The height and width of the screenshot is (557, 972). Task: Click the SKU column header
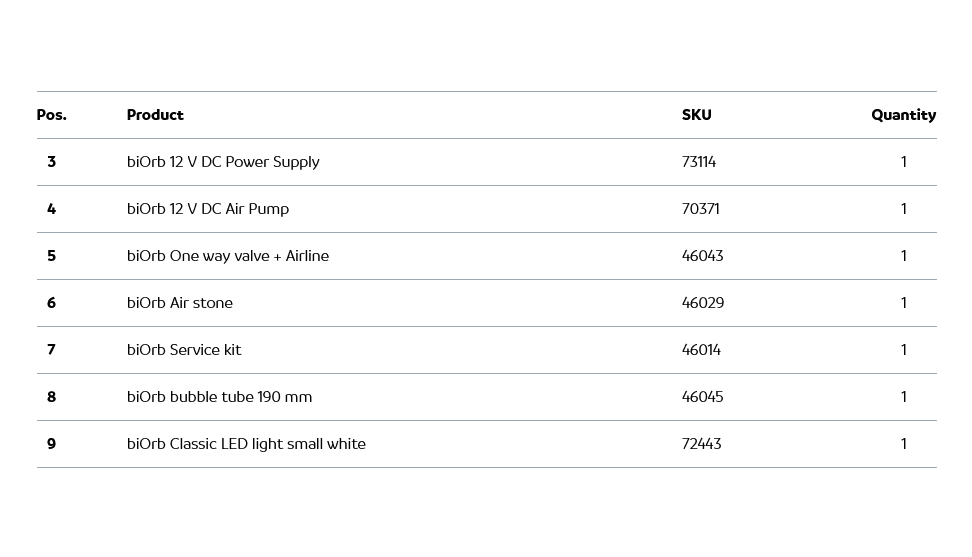(x=696, y=115)
